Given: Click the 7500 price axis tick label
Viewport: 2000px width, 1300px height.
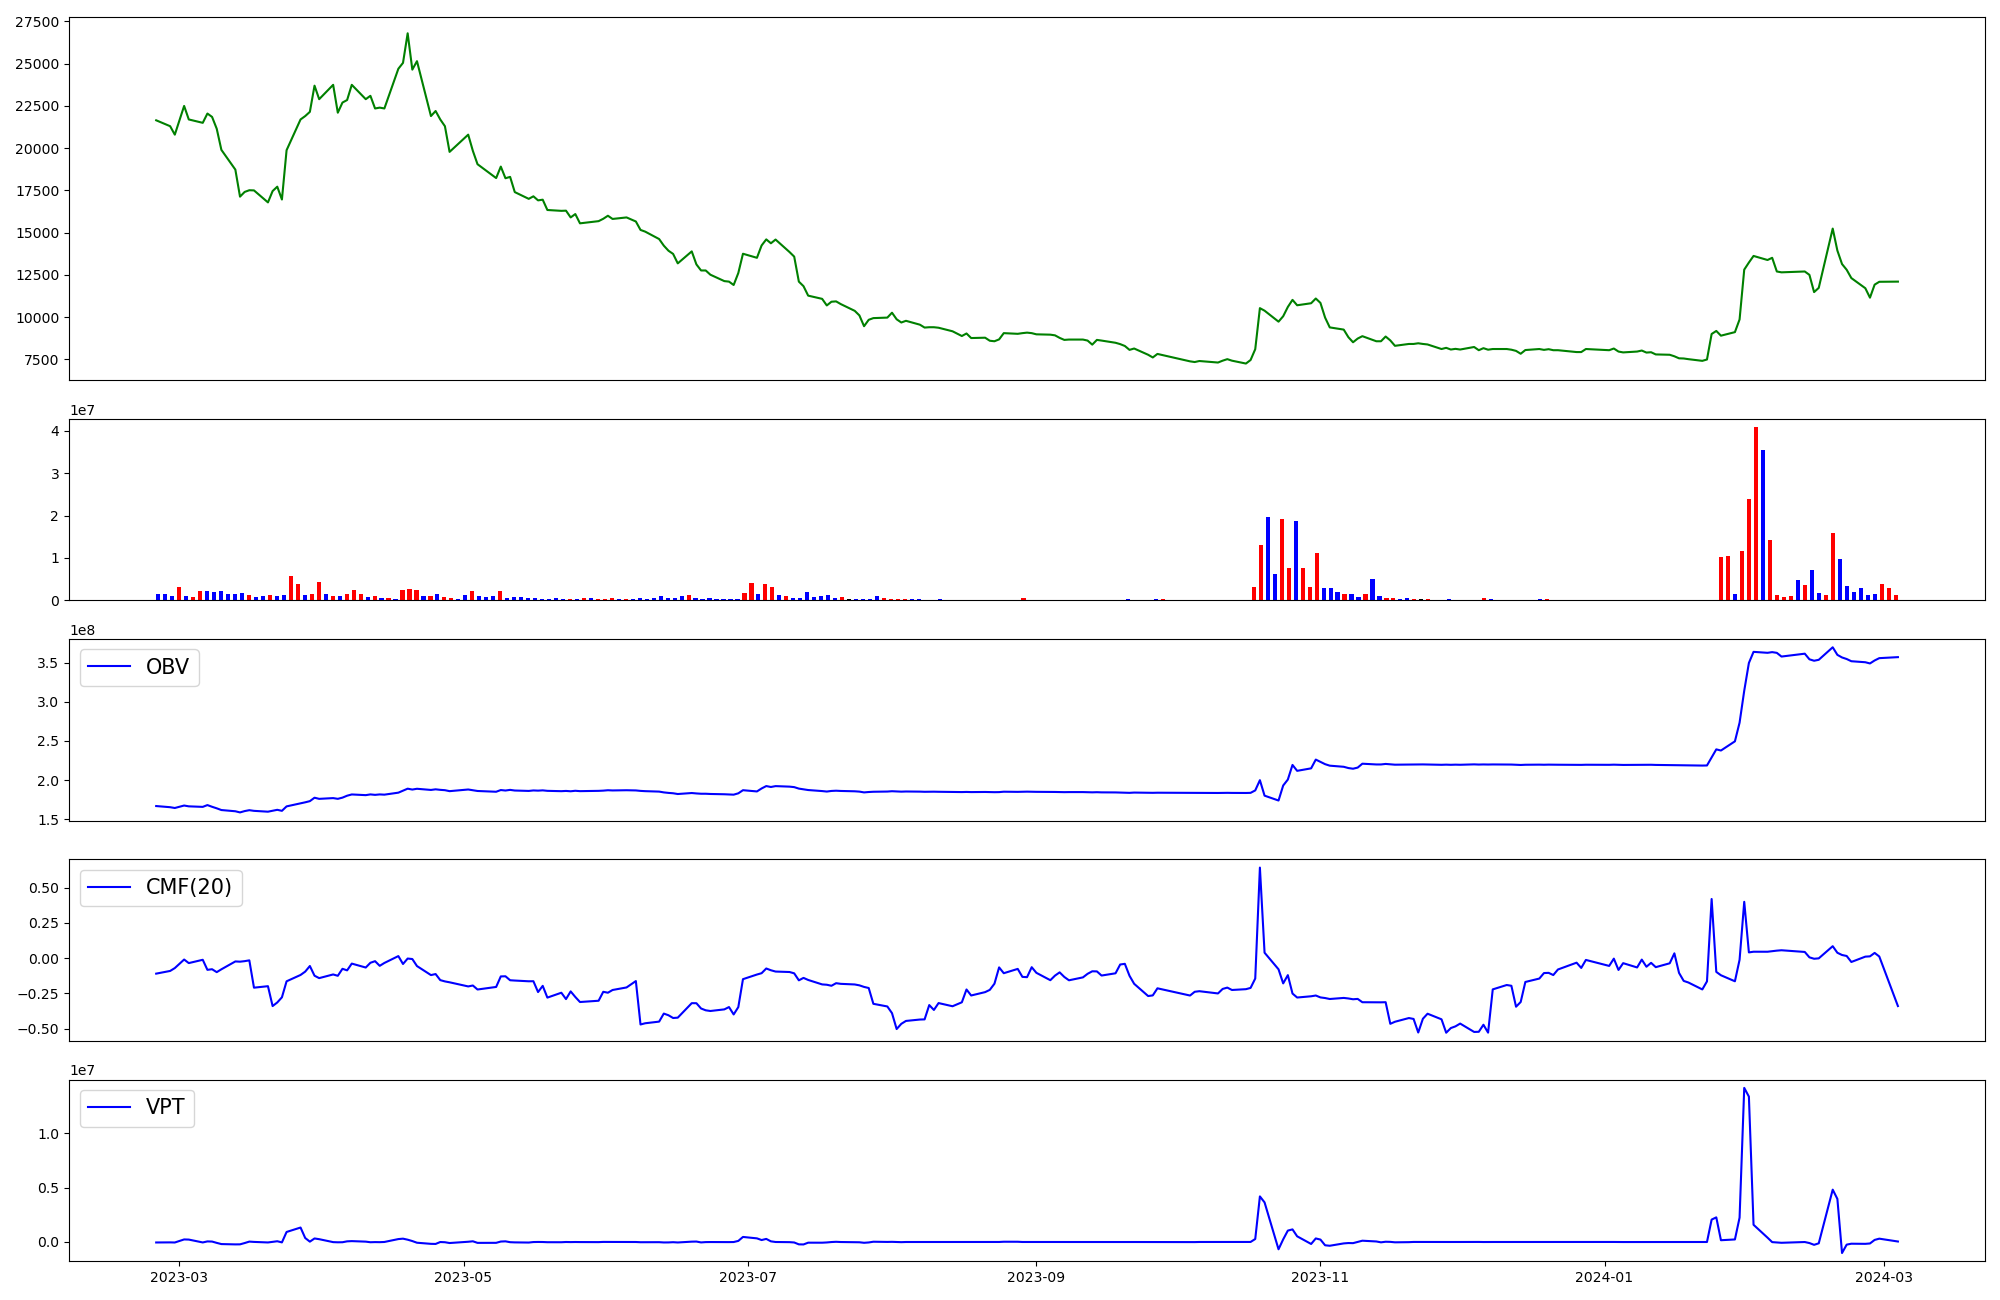Looking at the screenshot, I should [x=41, y=360].
